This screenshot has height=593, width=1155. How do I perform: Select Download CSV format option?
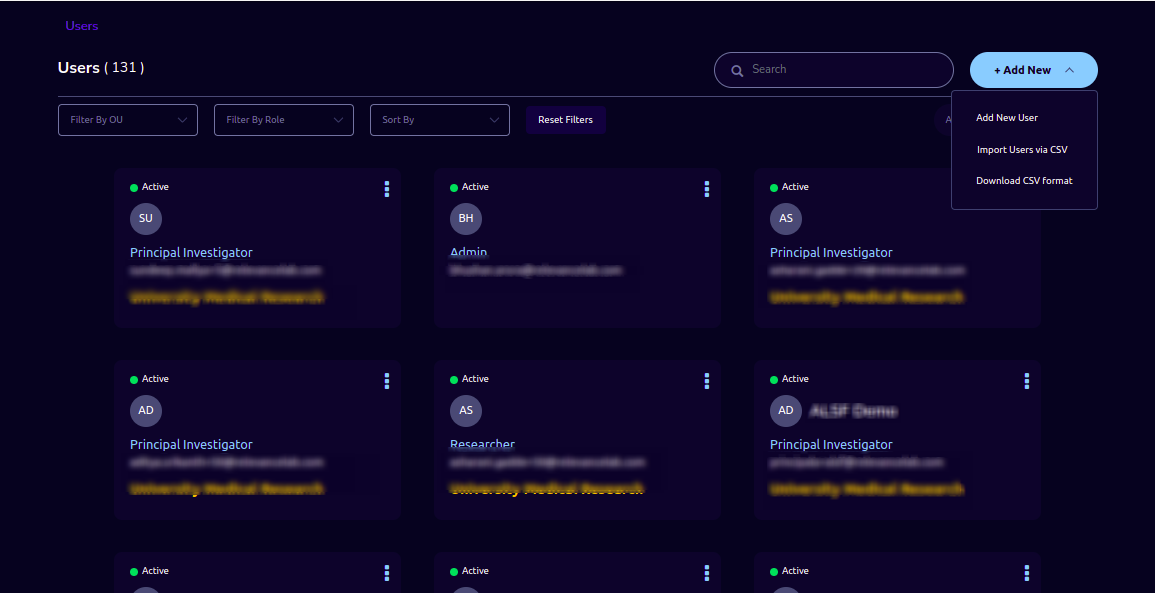coord(1025,180)
